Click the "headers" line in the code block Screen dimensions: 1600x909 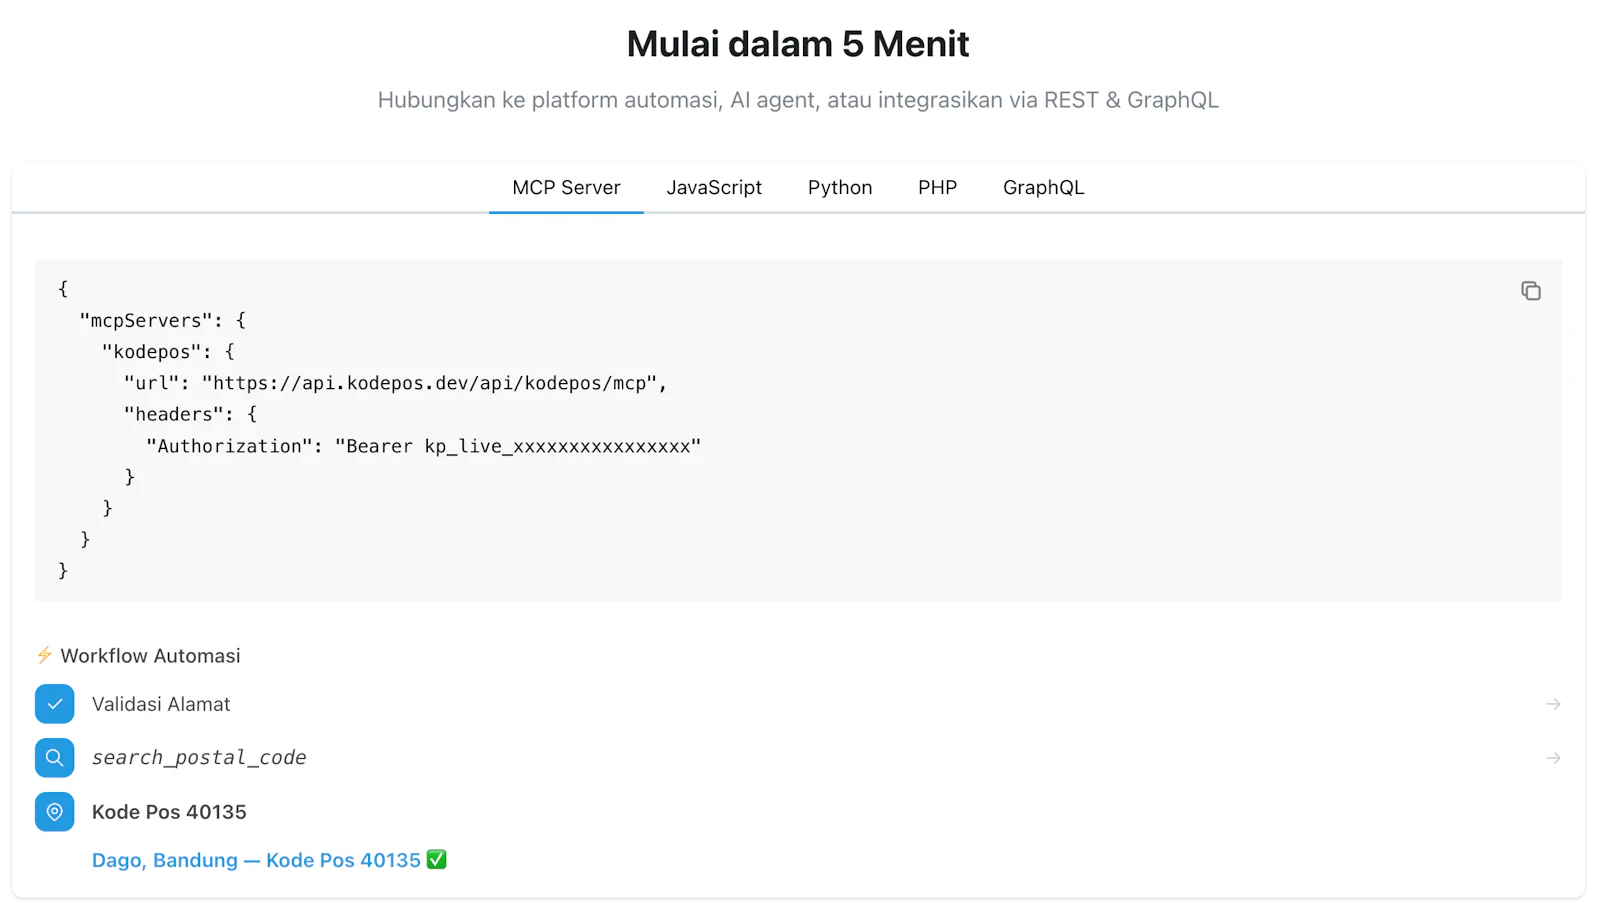click(190, 414)
